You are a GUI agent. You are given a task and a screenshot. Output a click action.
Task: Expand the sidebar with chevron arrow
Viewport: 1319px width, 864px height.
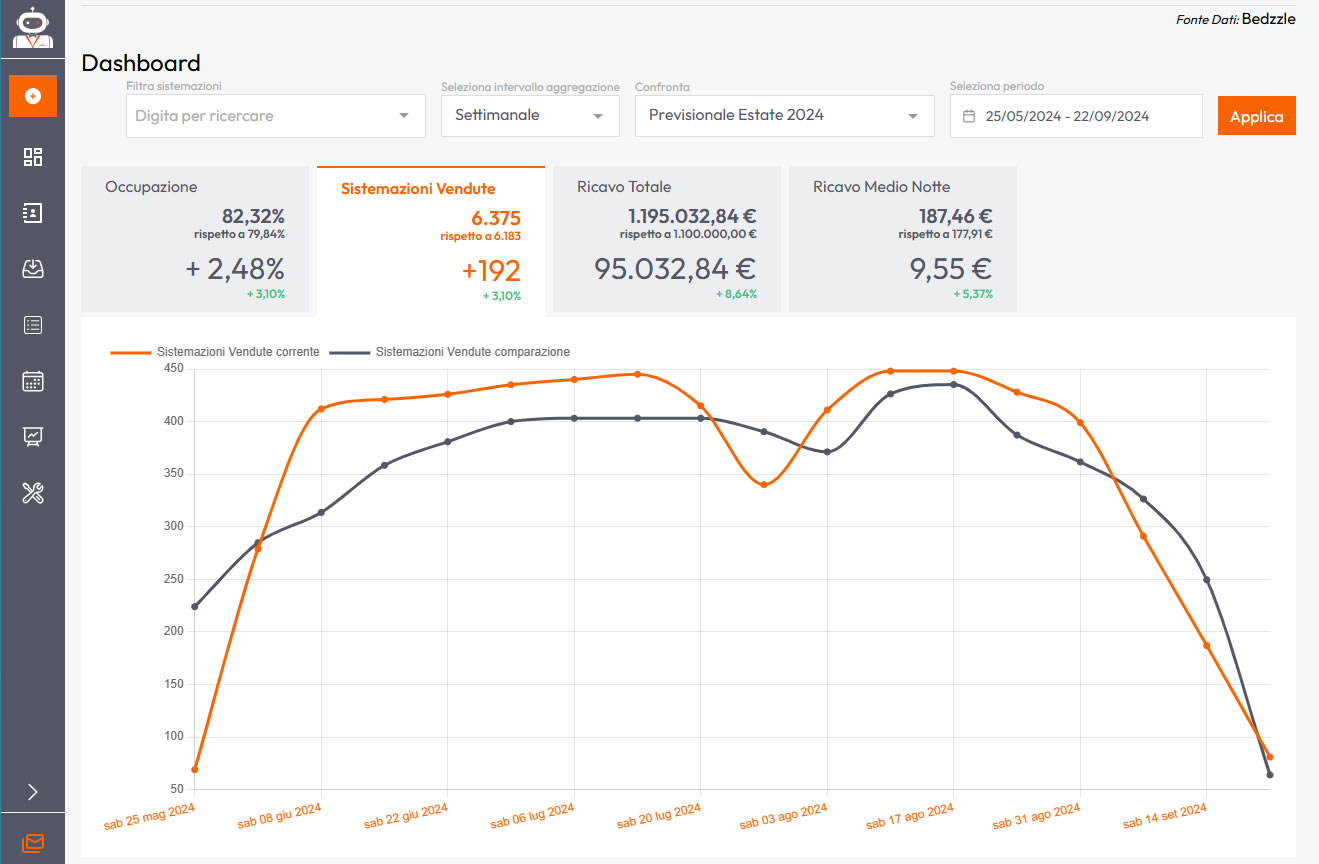click(x=33, y=792)
